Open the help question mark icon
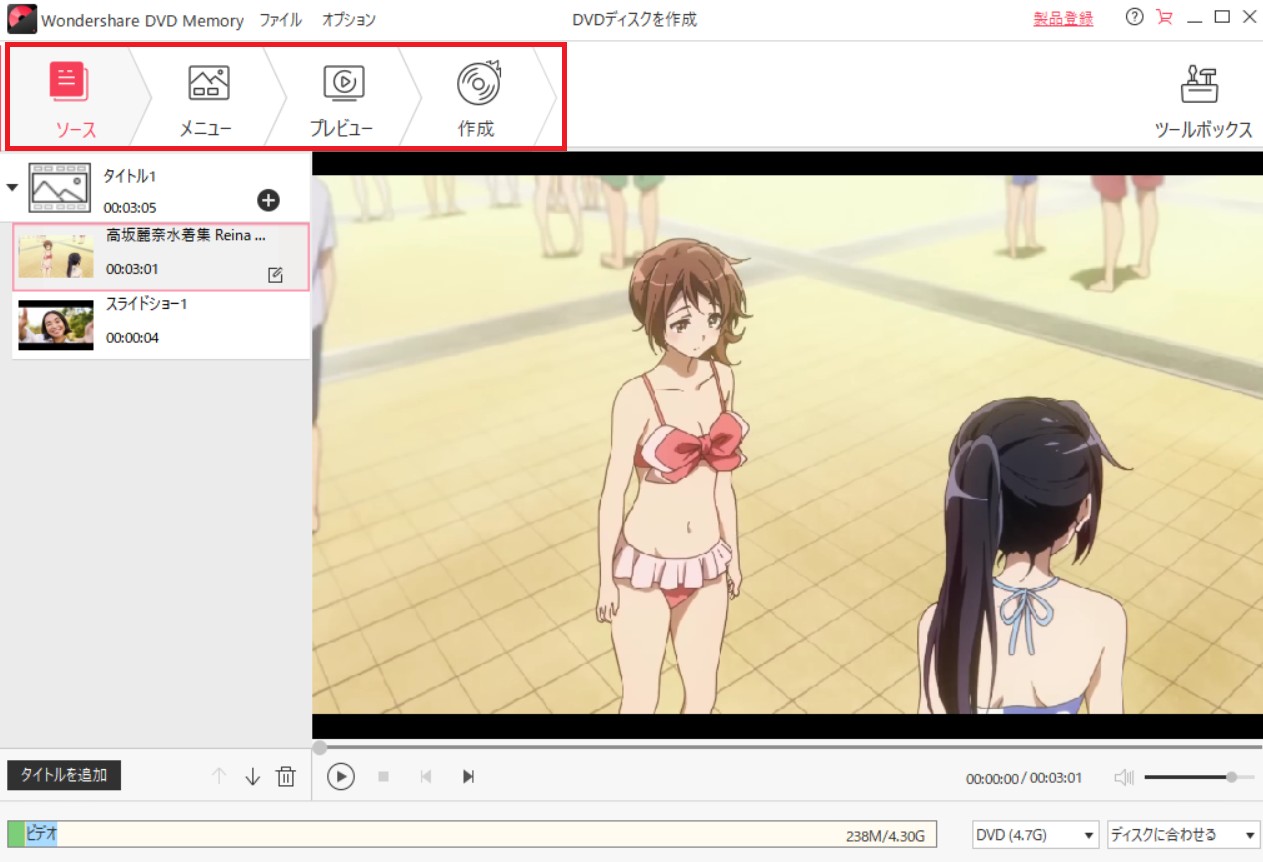The height and width of the screenshot is (862, 1263). (x=1133, y=17)
